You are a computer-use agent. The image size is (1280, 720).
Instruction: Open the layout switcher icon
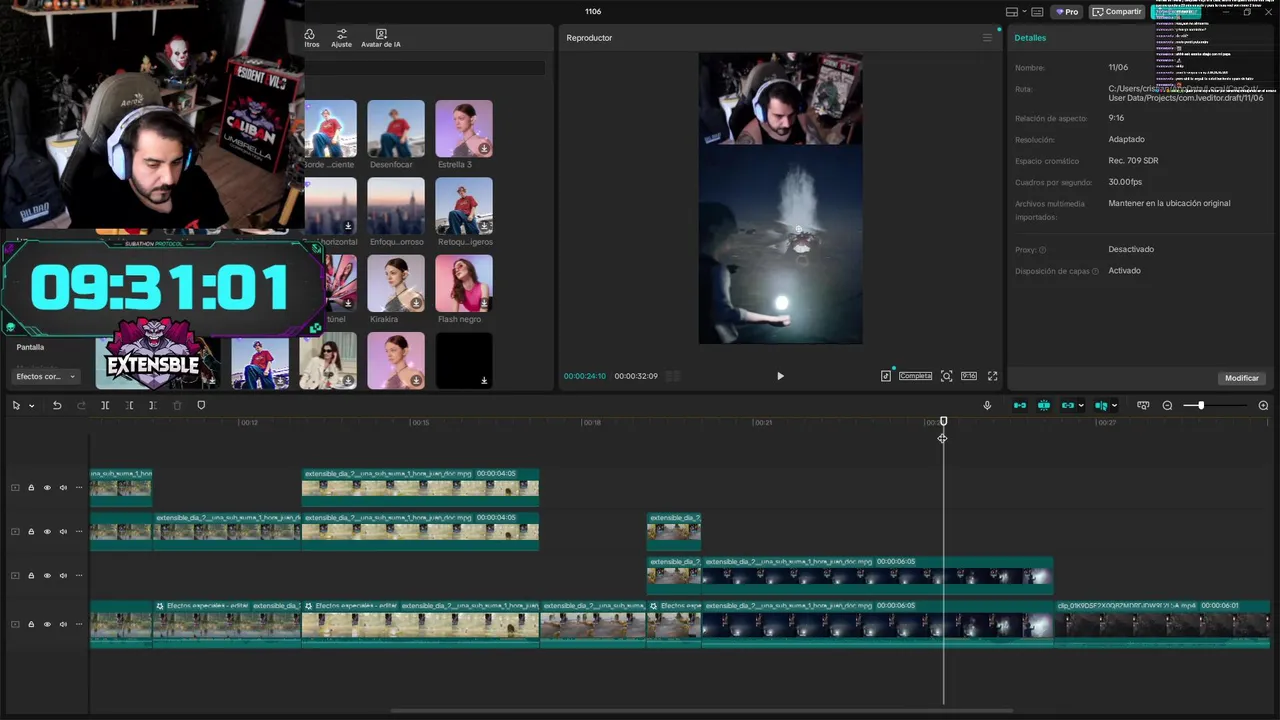click(x=1012, y=12)
